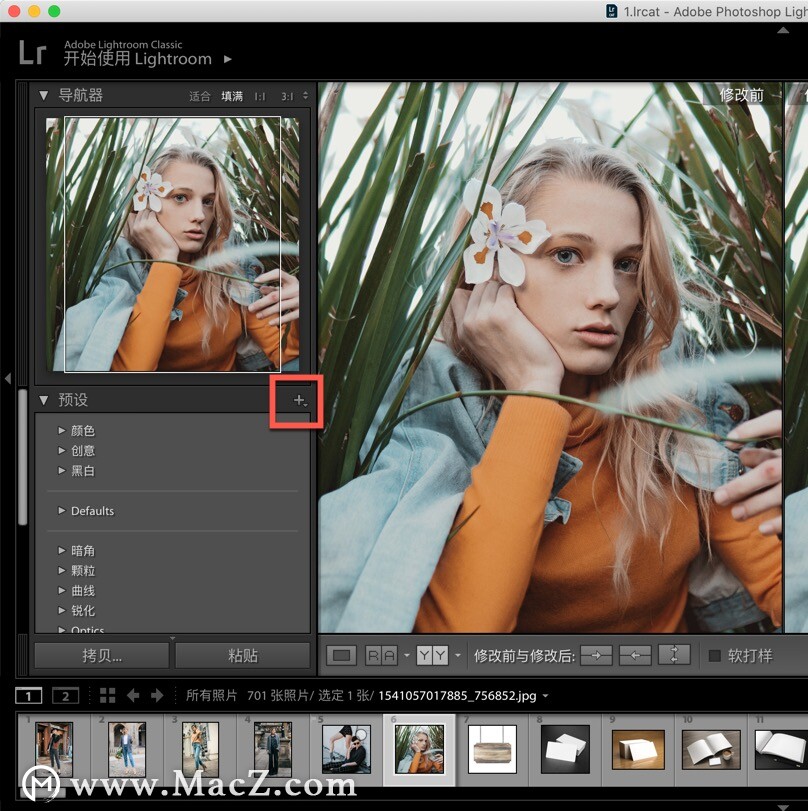The image size is (808, 811).
Task: Select filmstrip thumbnail 5
Action: coord(346,749)
